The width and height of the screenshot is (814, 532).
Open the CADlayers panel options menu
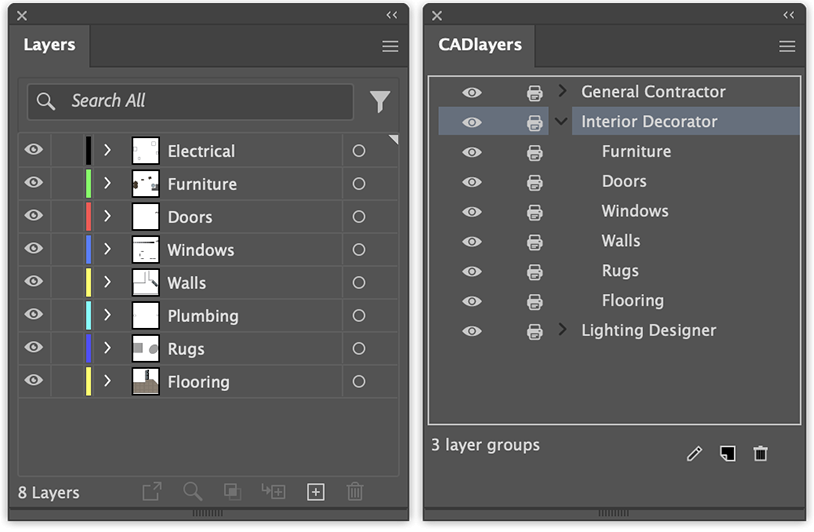pyautogui.click(x=787, y=46)
